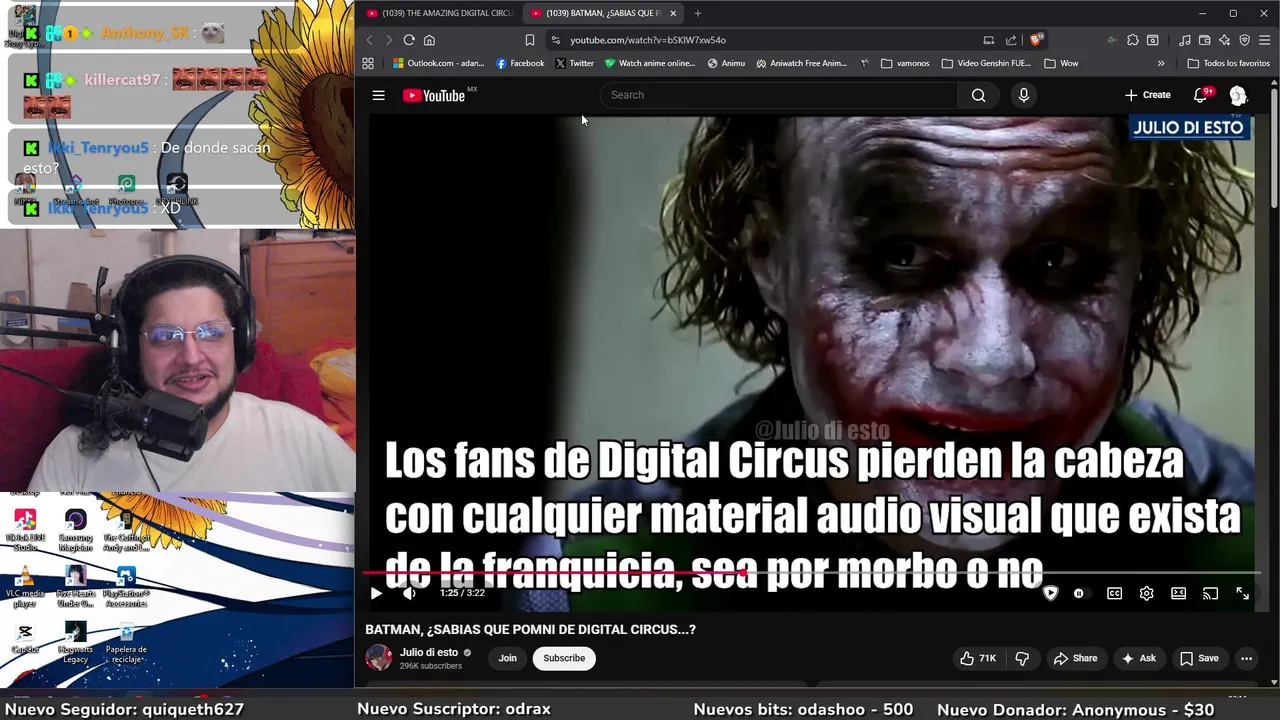Click the shield icon in player controls
The image size is (1280, 720).
pyautogui.click(x=1050, y=593)
